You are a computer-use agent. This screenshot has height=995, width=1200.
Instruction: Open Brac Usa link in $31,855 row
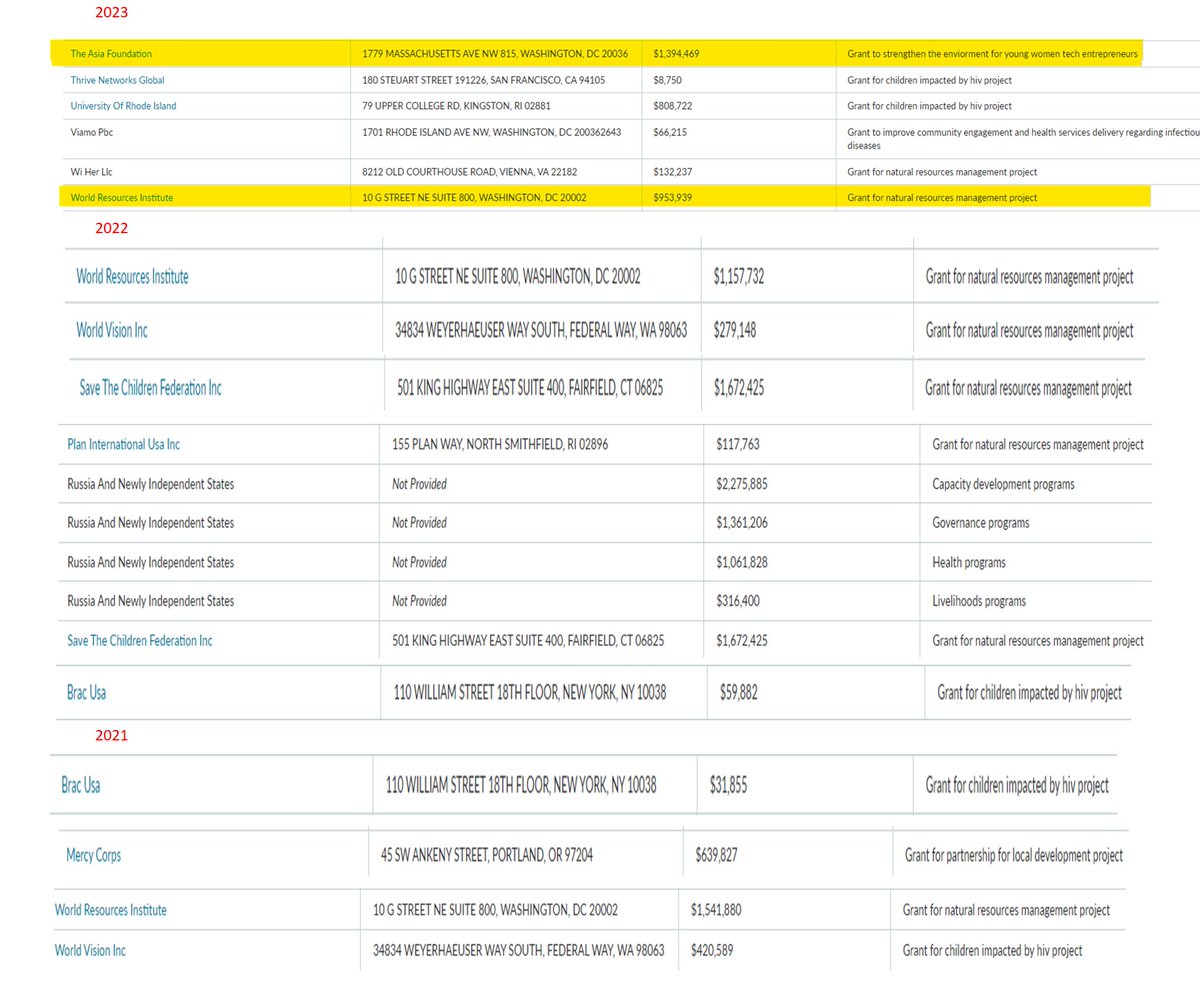(80, 786)
